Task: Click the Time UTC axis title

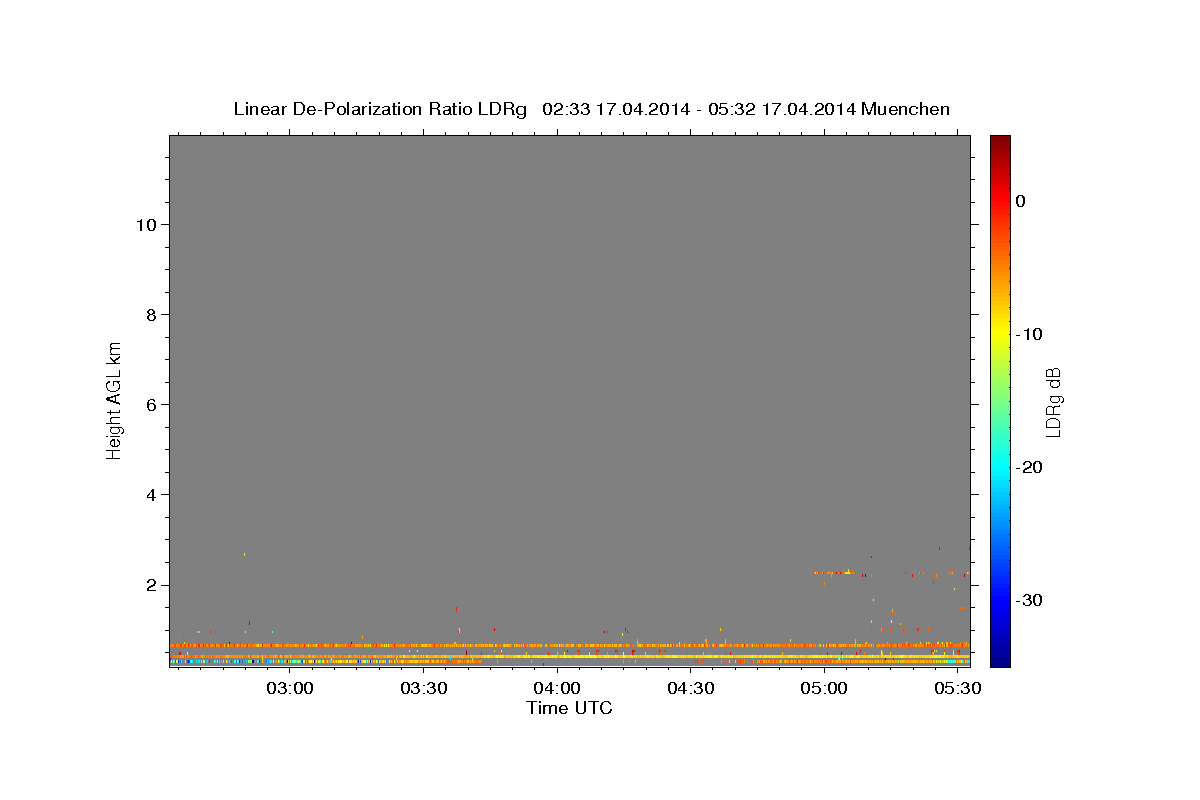Action: (x=569, y=708)
